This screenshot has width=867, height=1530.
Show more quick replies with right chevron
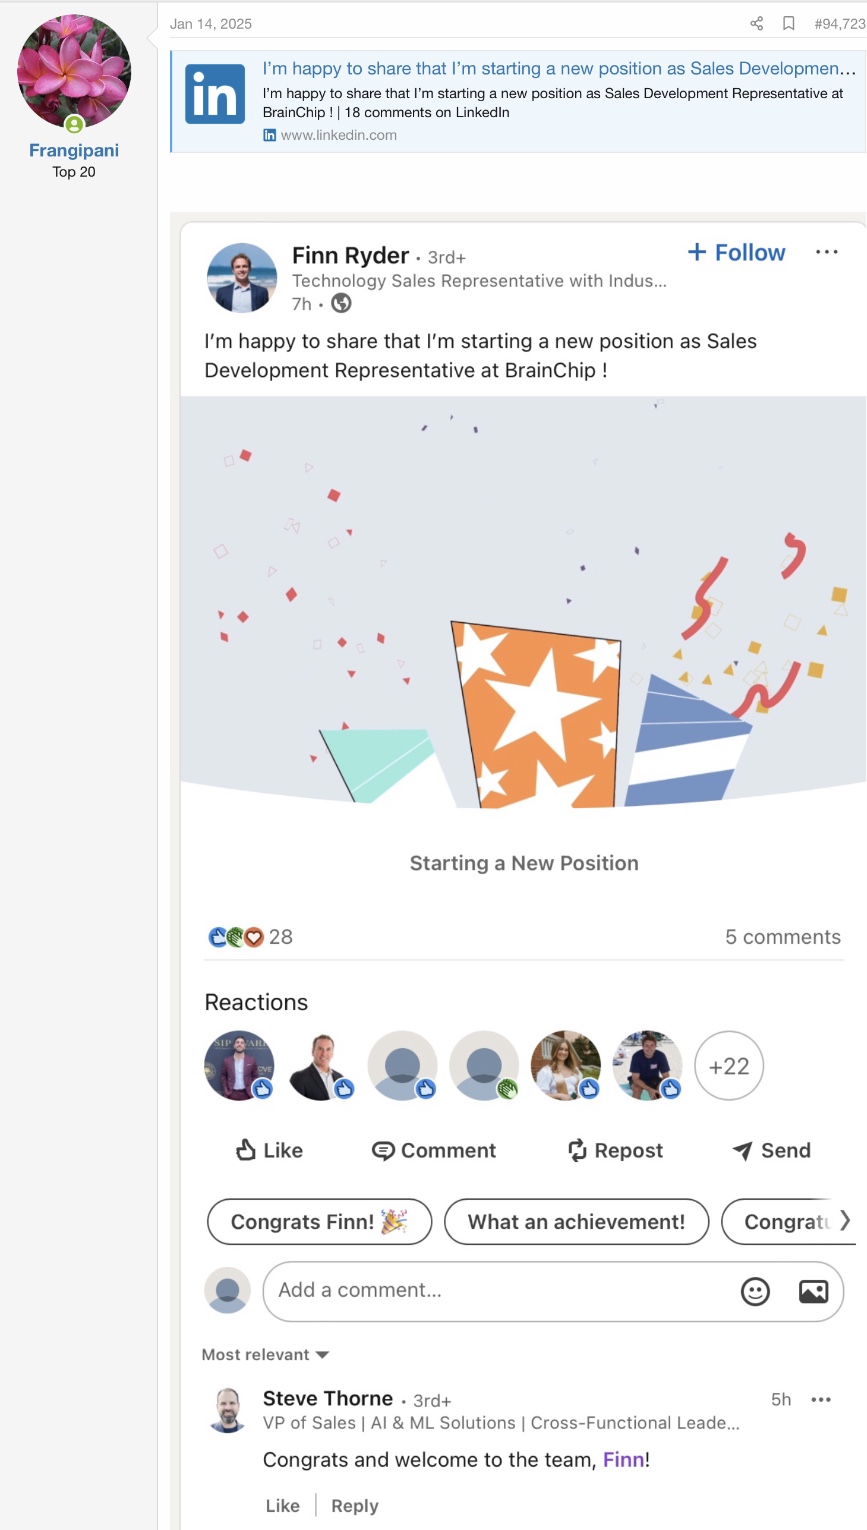click(x=845, y=1221)
